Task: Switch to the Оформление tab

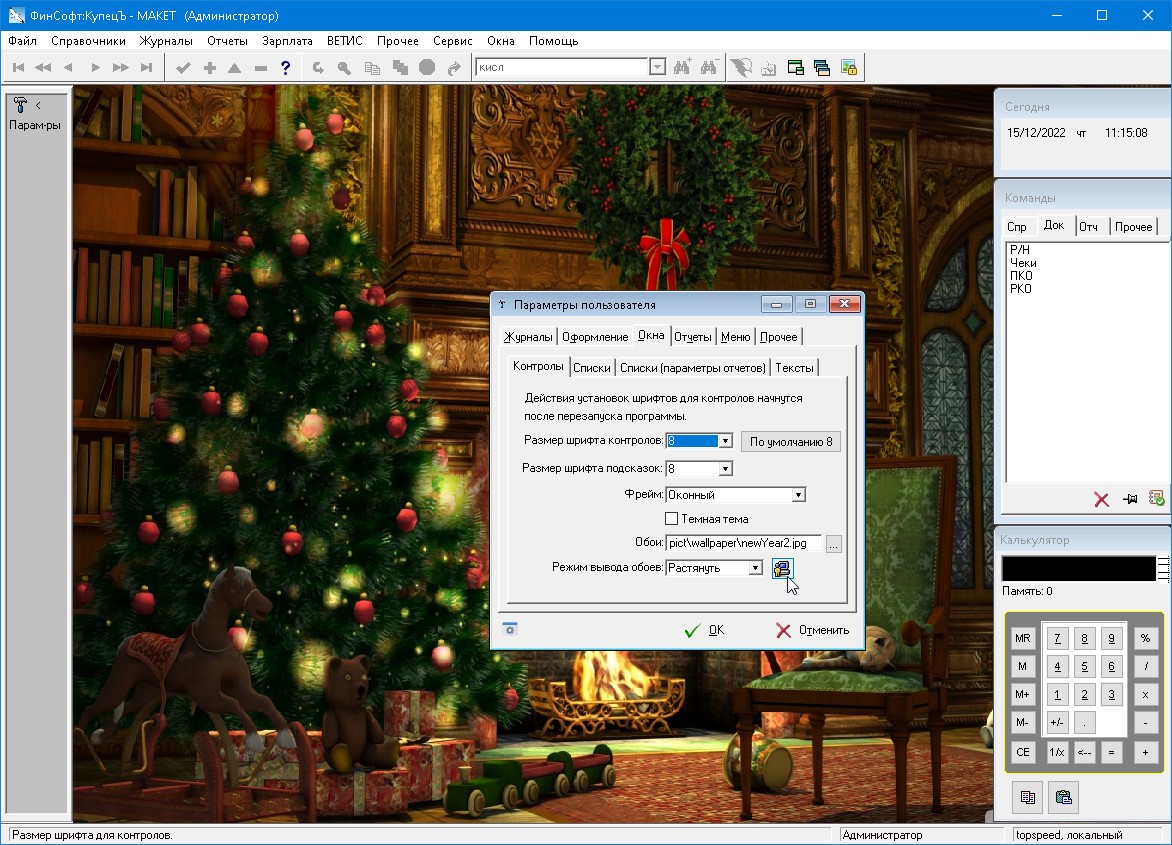Action: click(594, 337)
